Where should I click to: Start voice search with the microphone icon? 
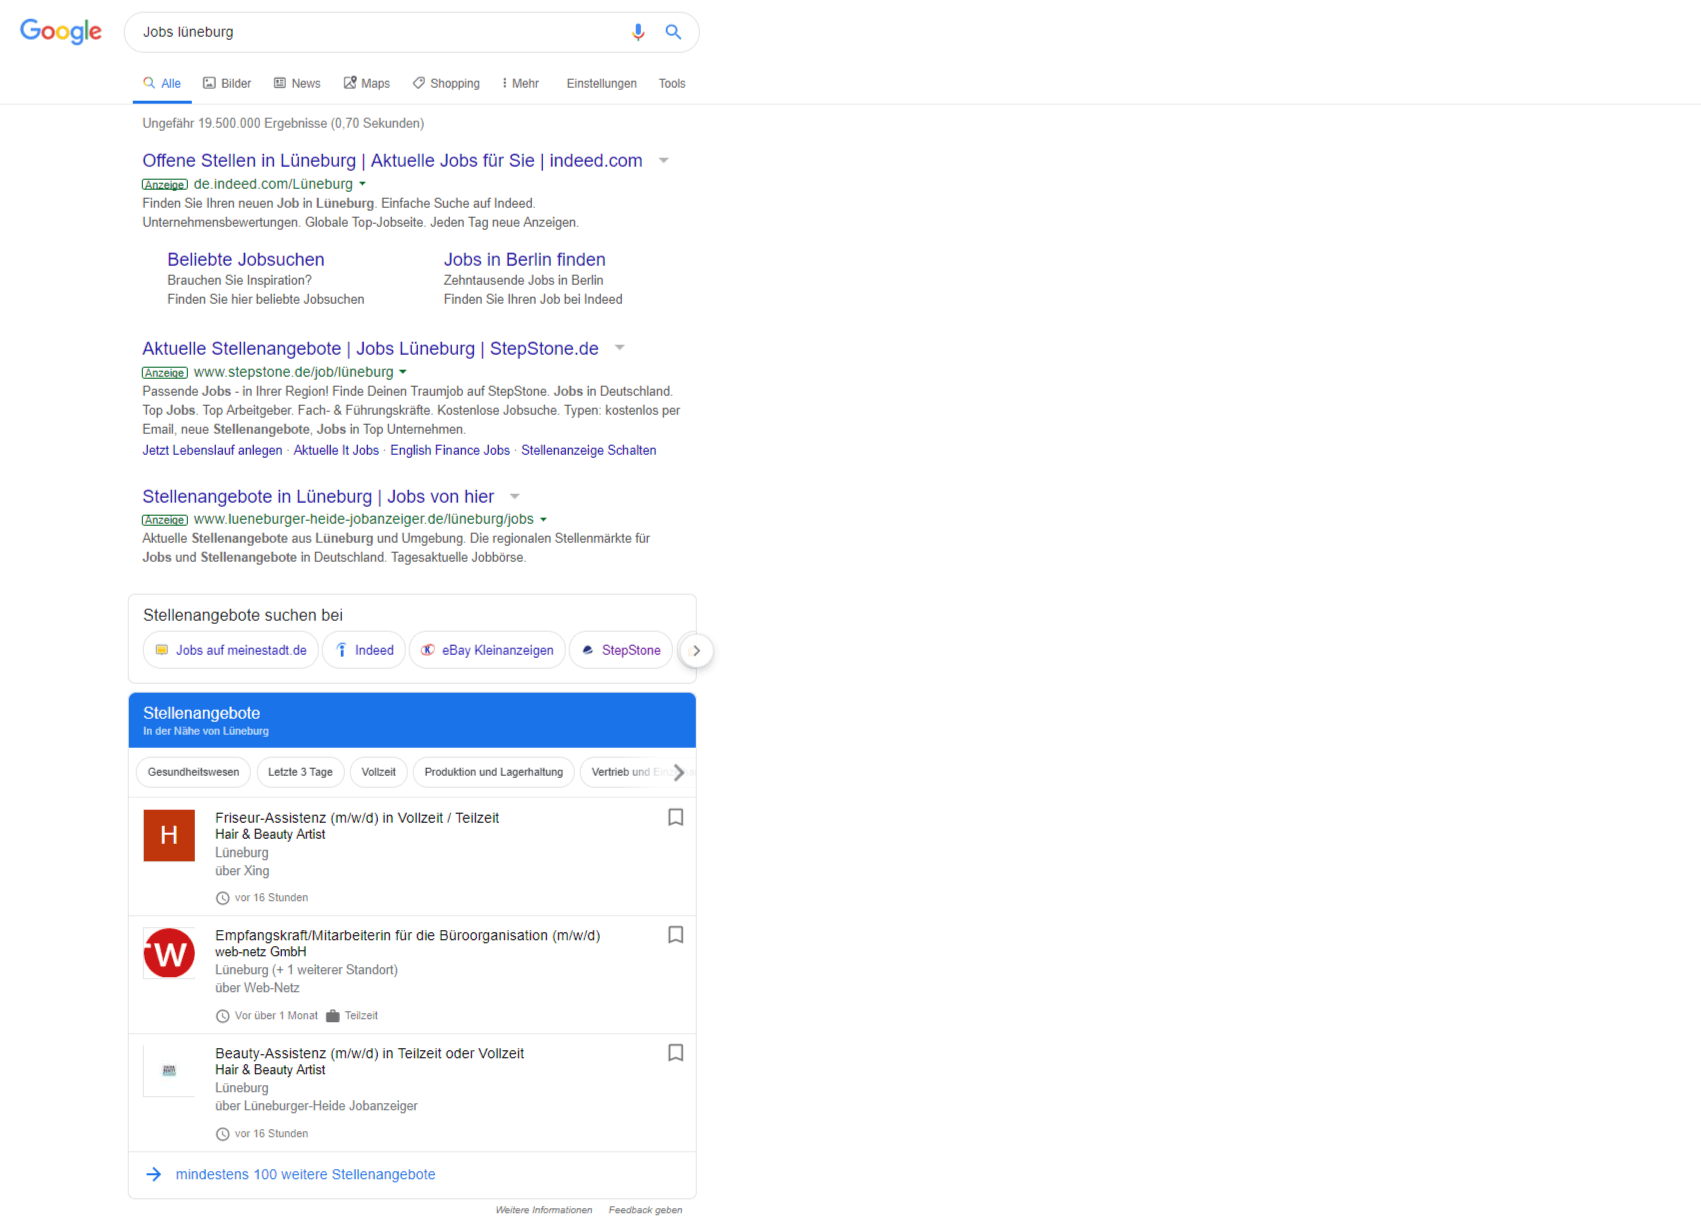click(638, 32)
